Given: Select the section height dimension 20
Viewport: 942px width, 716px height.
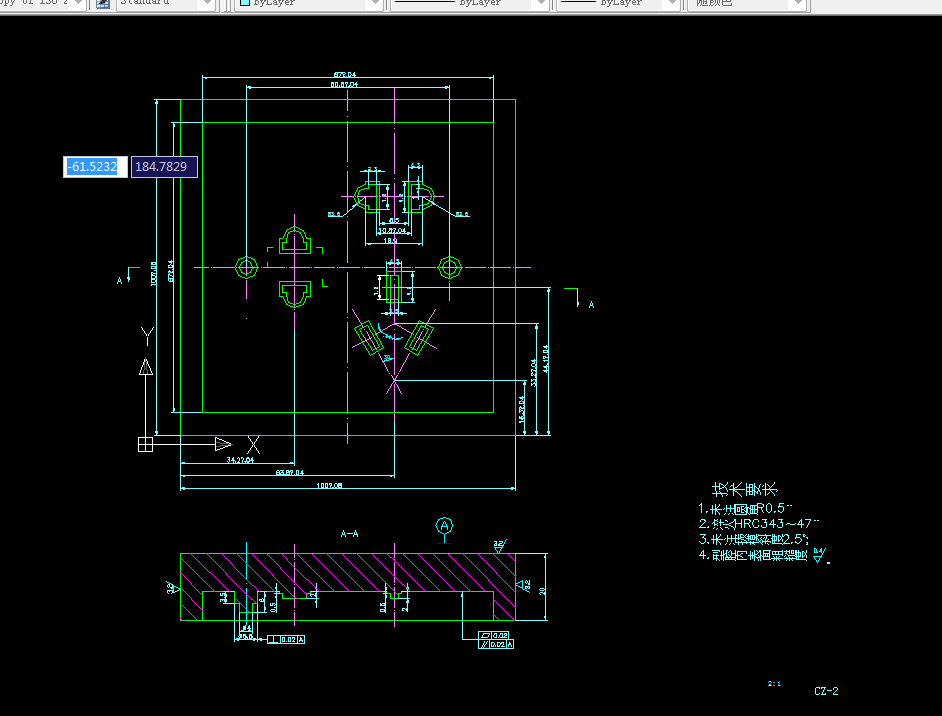Looking at the screenshot, I should click(x=542, y=591).
